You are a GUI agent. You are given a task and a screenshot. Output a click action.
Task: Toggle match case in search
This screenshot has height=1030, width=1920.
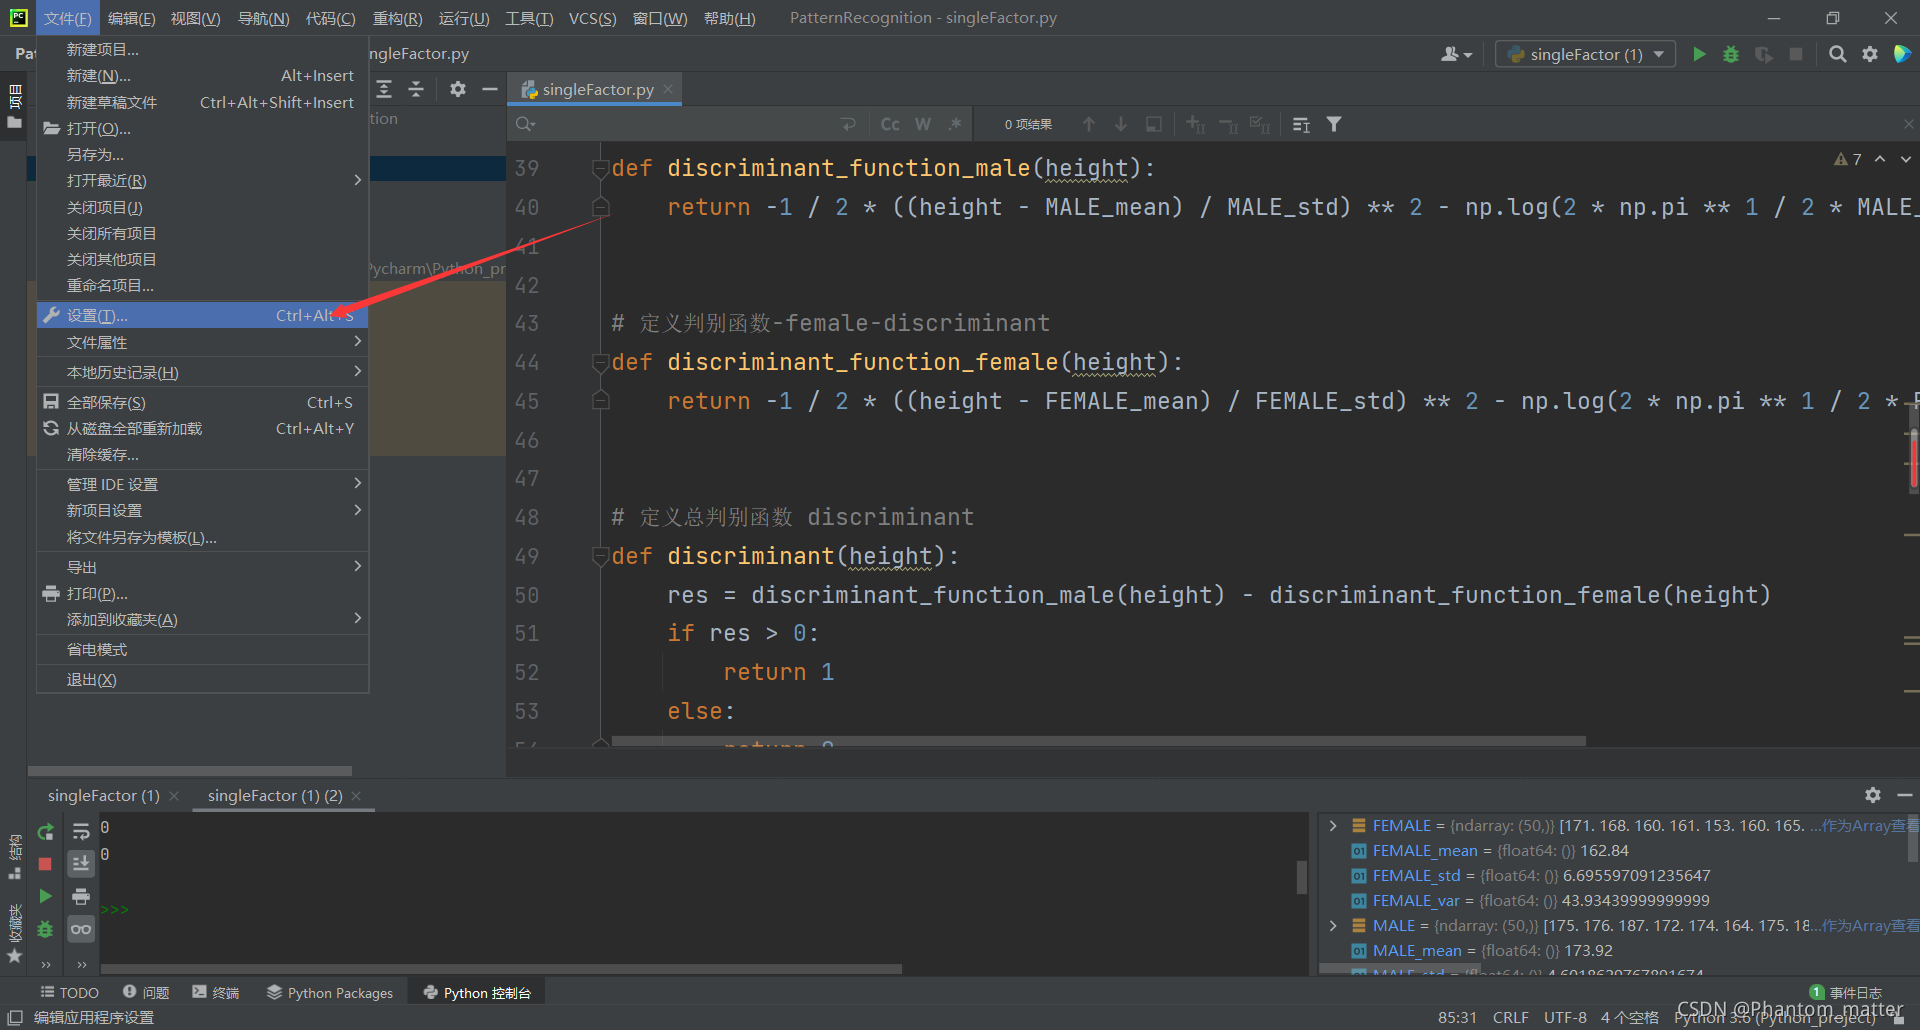pyautogui.click(x=890, y=124)
